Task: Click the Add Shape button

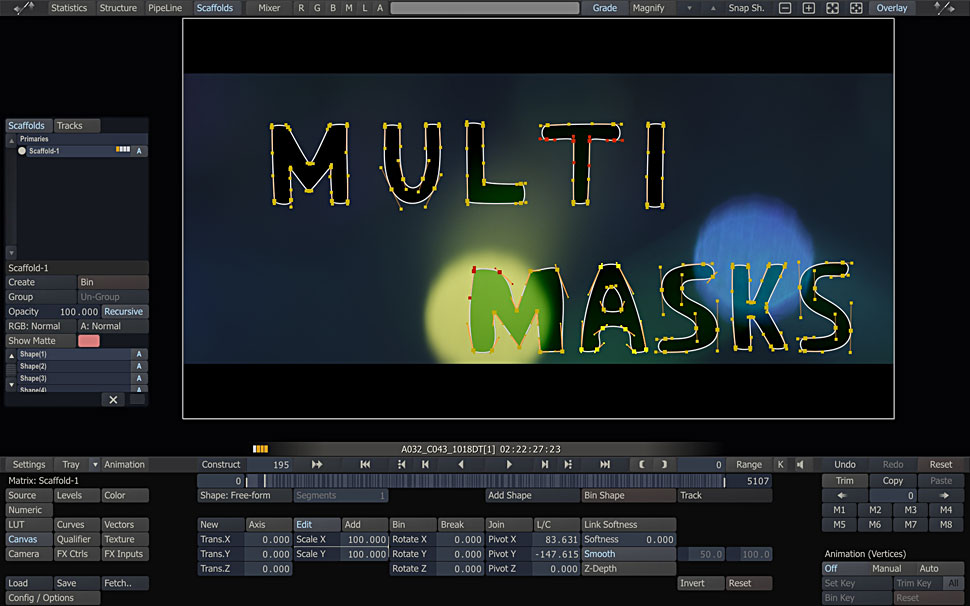Action: 531,495
